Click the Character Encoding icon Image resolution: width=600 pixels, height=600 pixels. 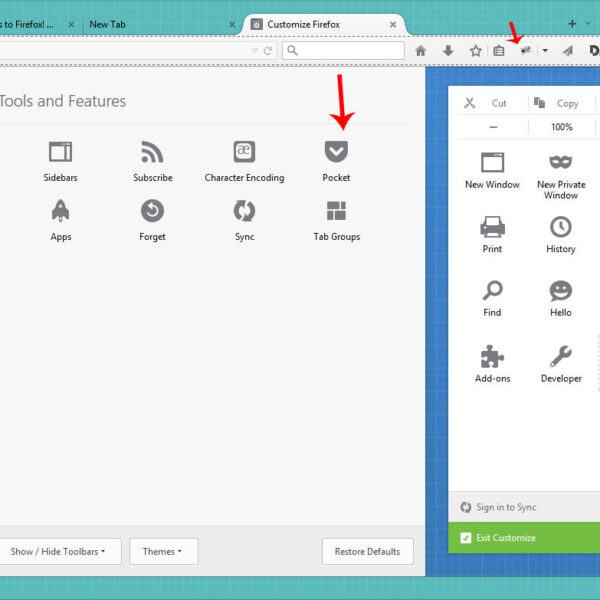click(245, 152)
